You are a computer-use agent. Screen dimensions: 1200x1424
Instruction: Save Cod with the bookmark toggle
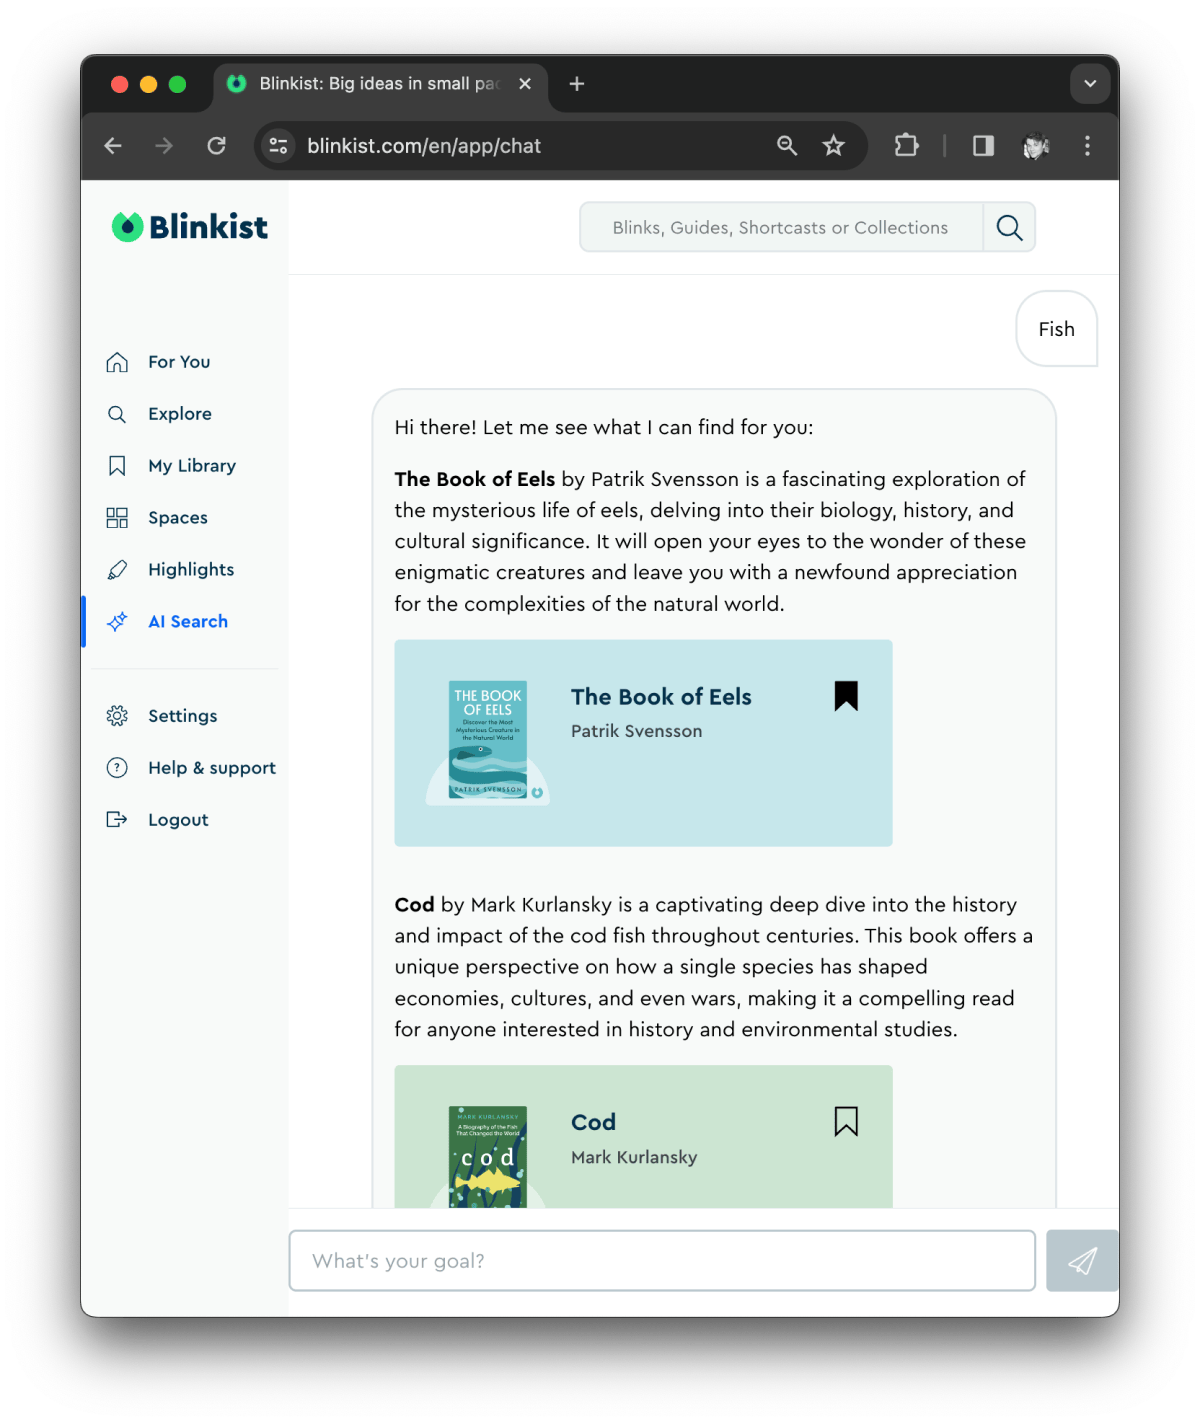846,1122
